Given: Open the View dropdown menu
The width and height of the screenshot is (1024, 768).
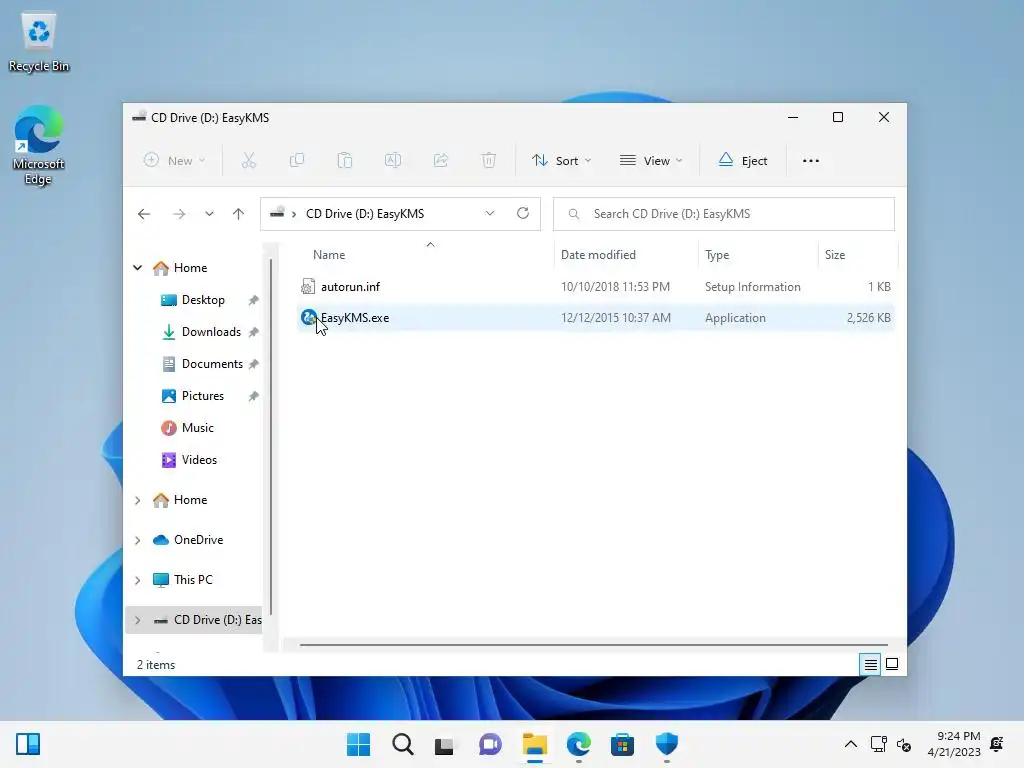Looking at the screenshot, I should (x=651, y=161).
